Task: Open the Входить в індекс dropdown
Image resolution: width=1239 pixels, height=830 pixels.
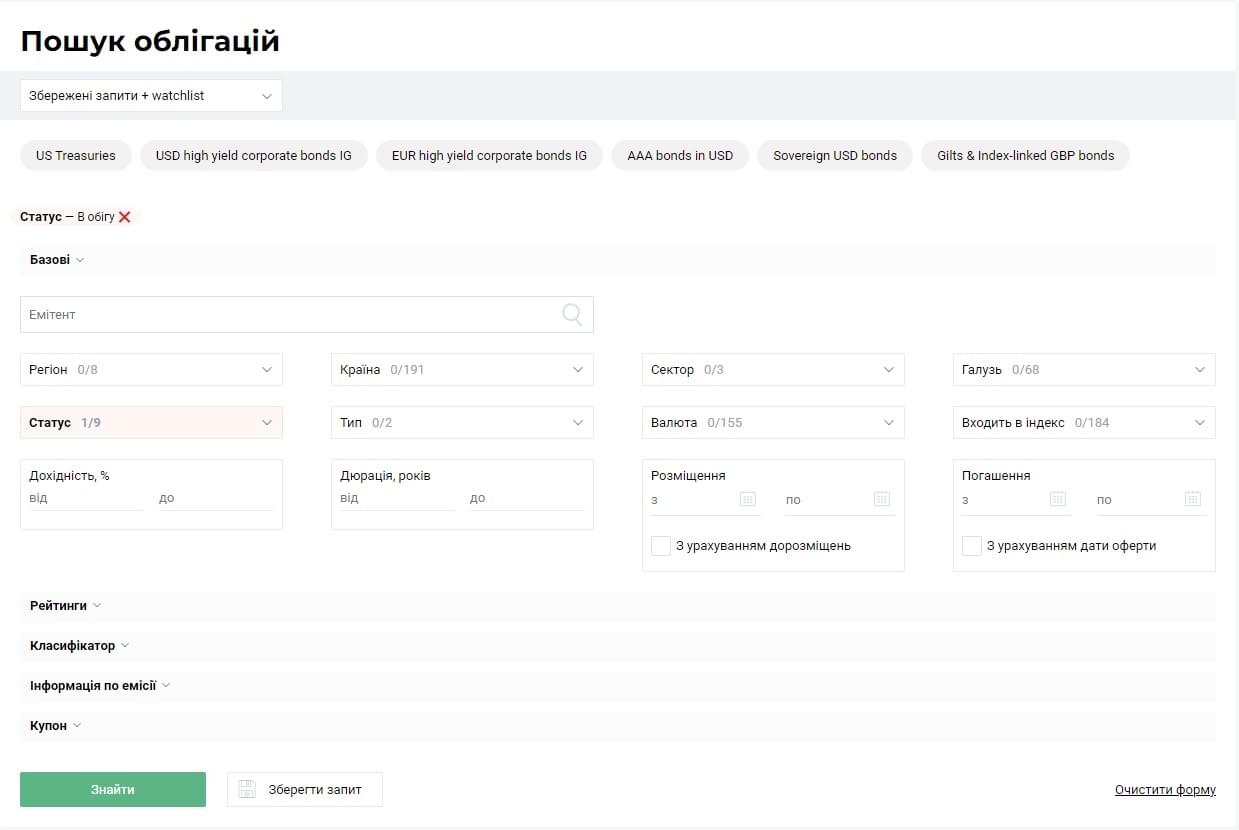Action: pos(1084,423)
